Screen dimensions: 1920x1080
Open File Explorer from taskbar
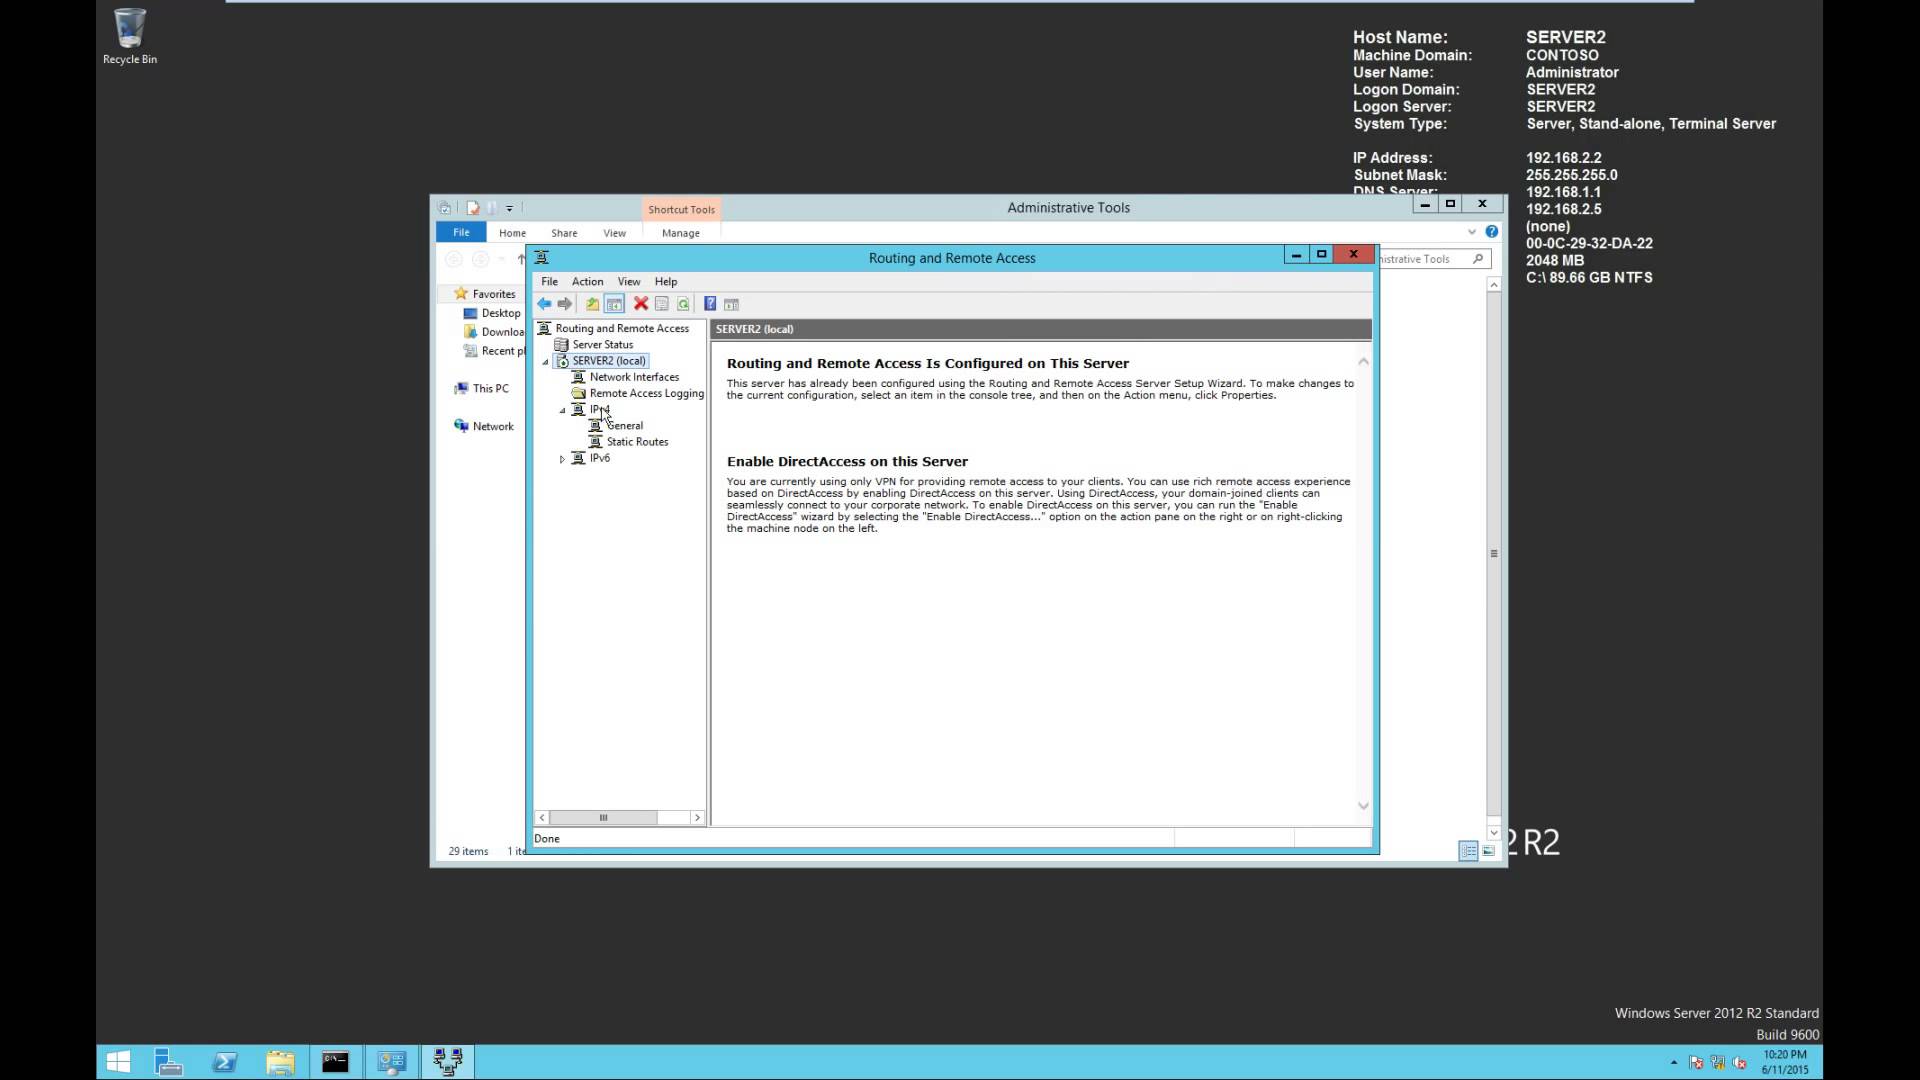[x=280, y=1062]
